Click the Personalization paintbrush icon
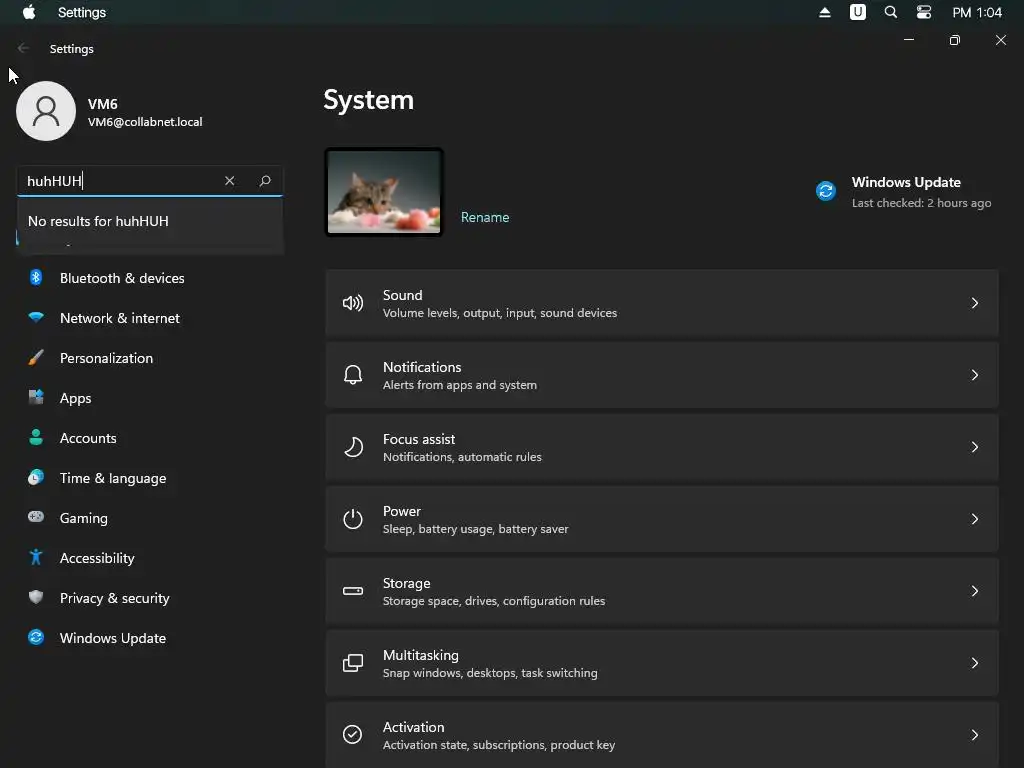 [36, 357]
